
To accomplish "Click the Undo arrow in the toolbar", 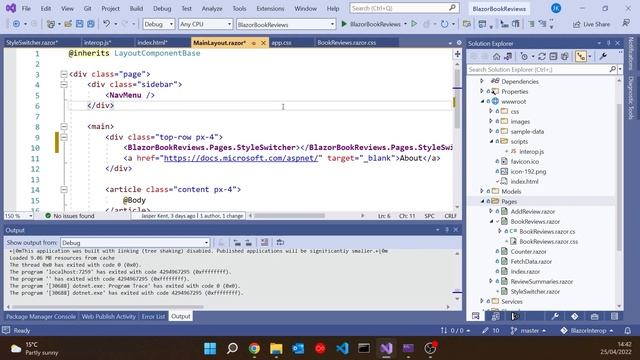I will pos(107,24).
